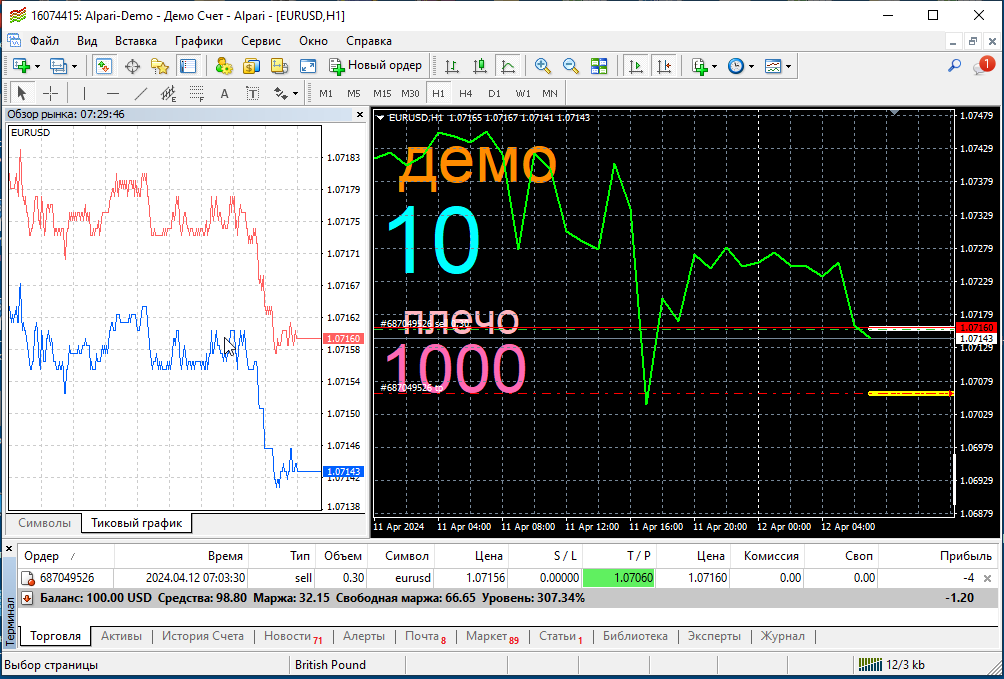Click the order 687049526 row icon

[x=28, y=578]
